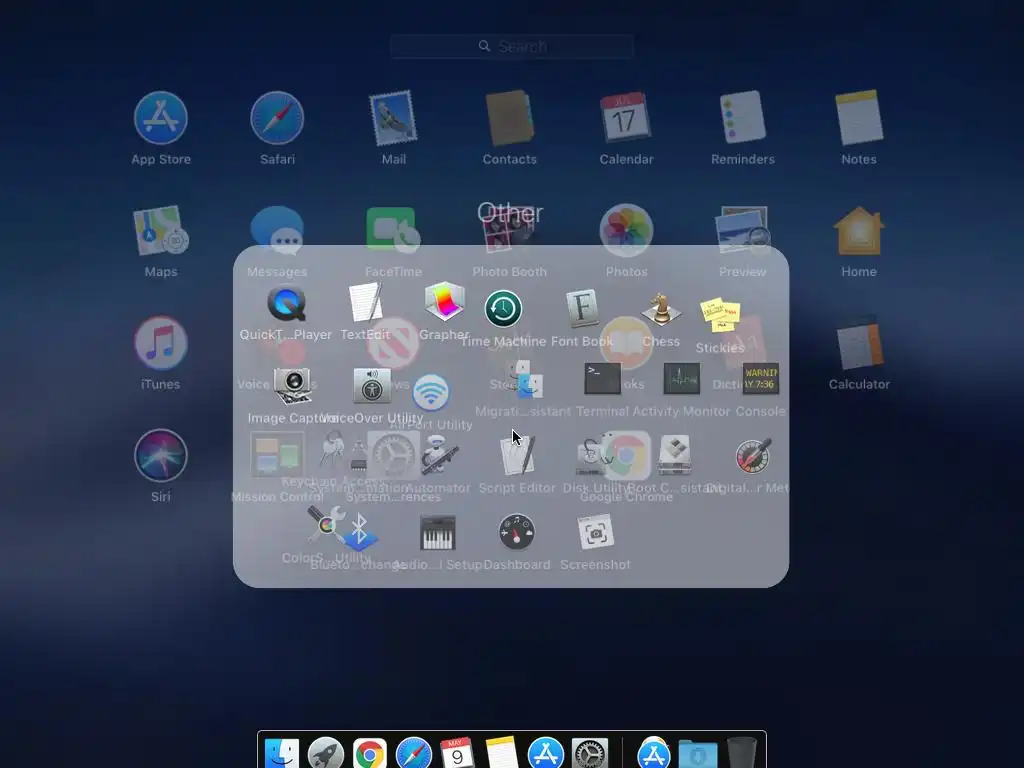Launch Bluetooth File Exchange

[x=359, y=532]
